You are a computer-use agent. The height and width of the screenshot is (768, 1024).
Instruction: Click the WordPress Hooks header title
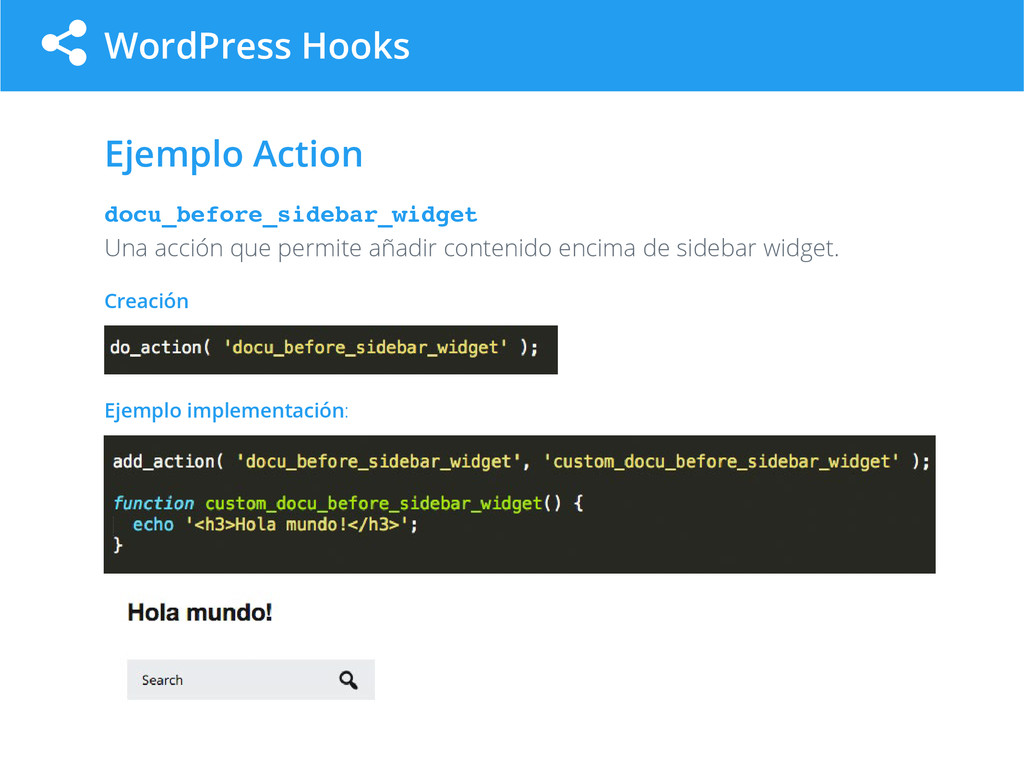pyautogui.click(x=257, y=46)
